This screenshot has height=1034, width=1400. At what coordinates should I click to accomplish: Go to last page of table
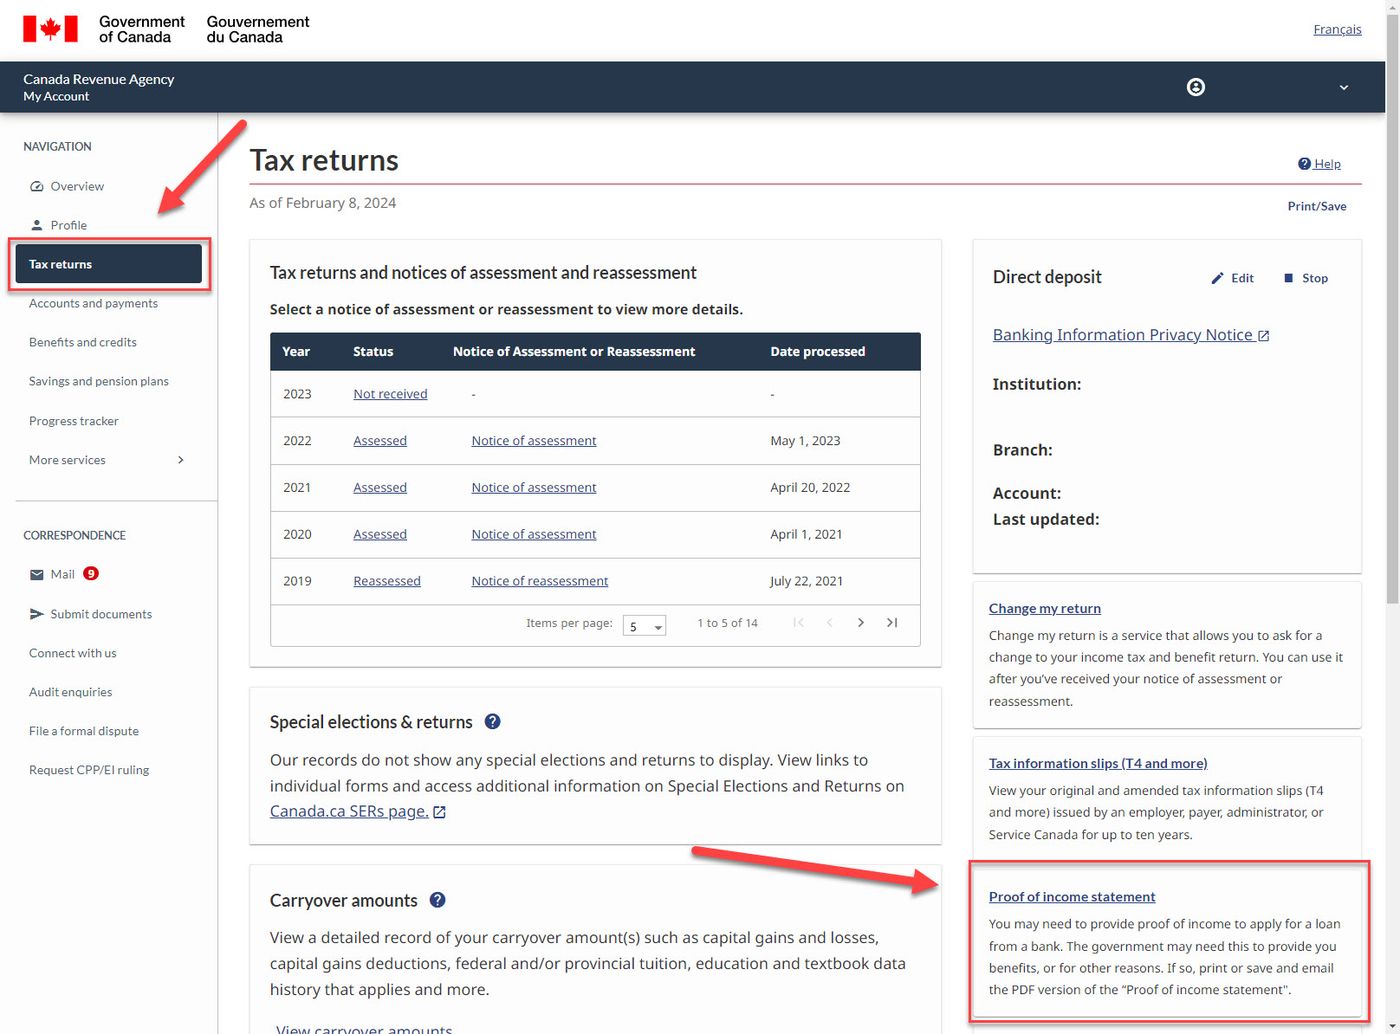(x=892, y=623)
